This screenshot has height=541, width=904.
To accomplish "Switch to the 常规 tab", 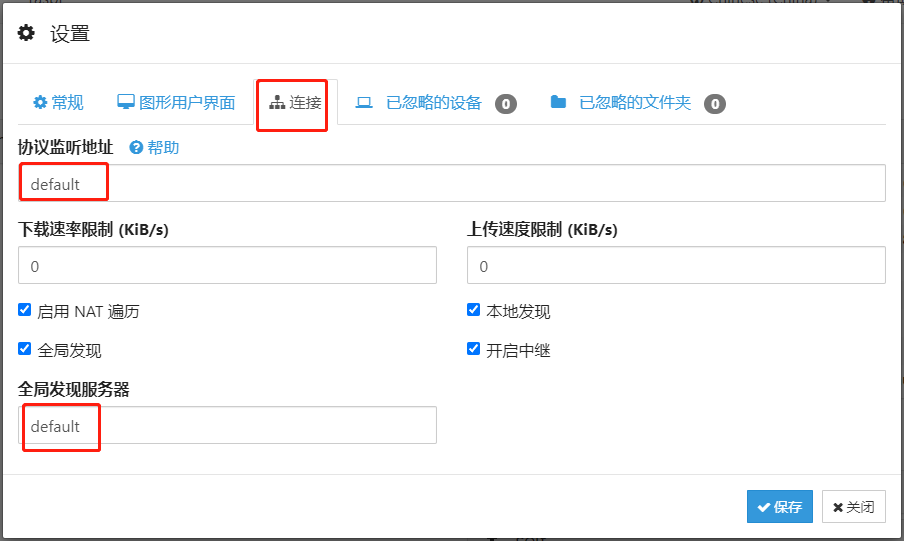I will 58,102.
